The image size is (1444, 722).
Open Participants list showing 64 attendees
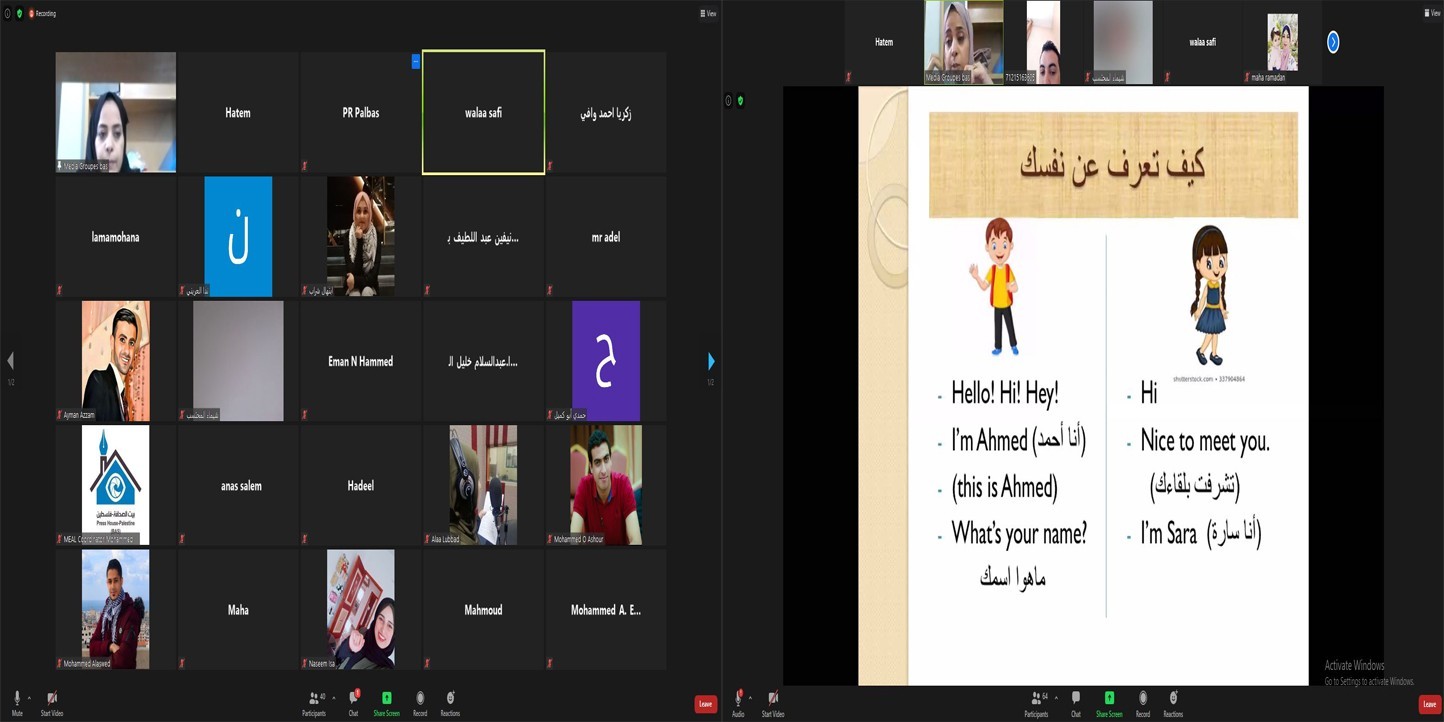tap(1036, 701)
